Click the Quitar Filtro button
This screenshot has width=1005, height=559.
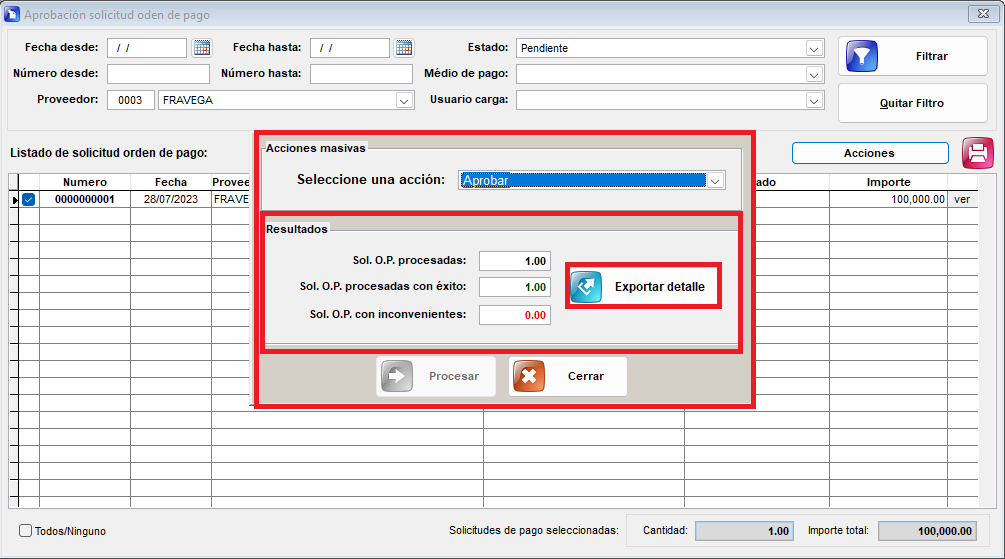pos(913,103)
